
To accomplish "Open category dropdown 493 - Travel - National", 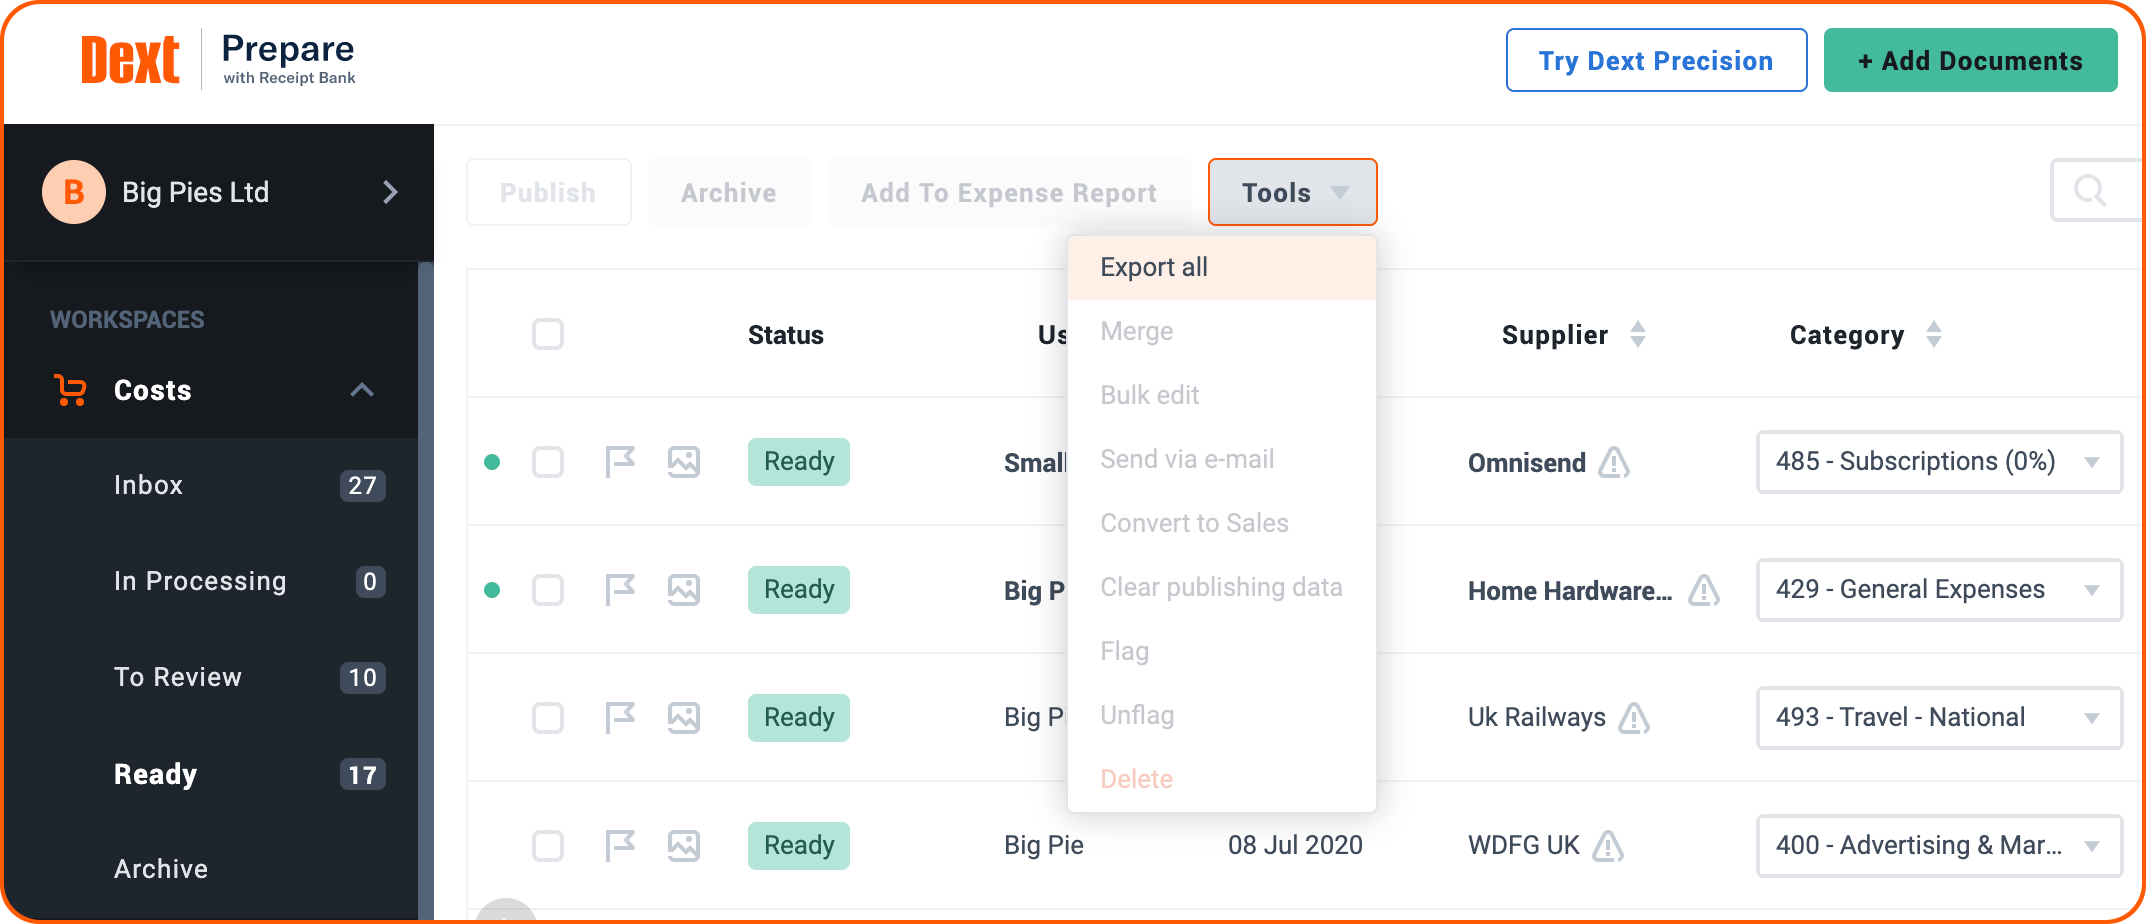I will click(1939, 718).
